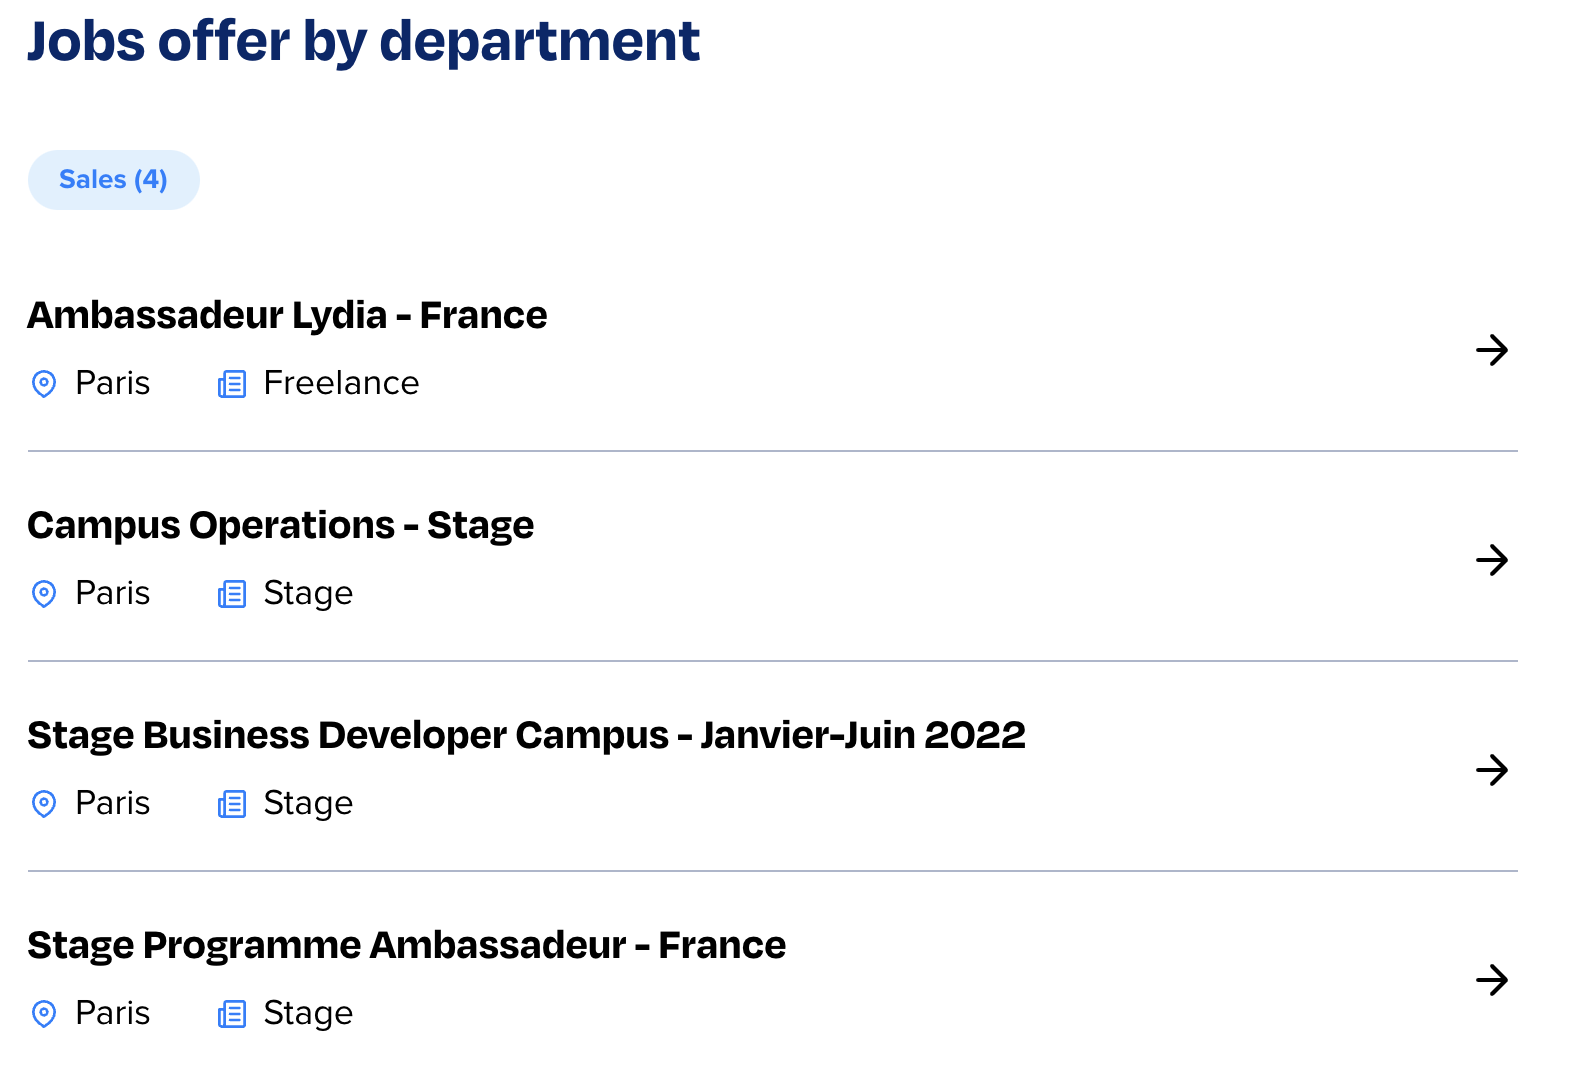Click arrow for Stage Programme Ambassadeur
The height and width of the screenshot is (1072, 1578).
[1491, 980]
